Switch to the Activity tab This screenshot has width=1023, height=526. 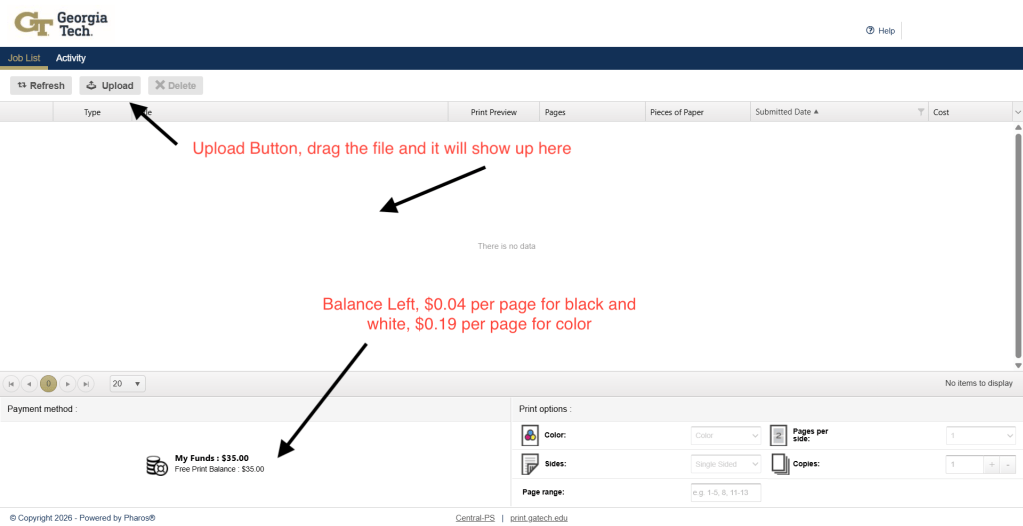tap(70, 58)
